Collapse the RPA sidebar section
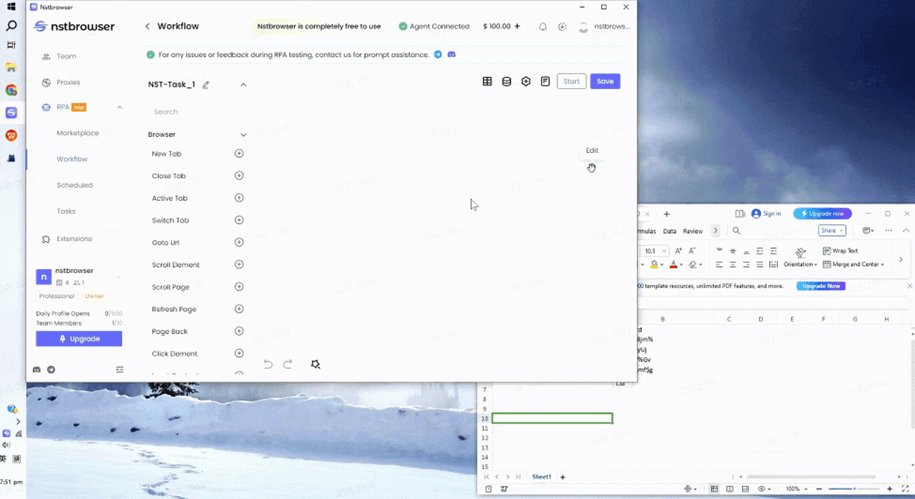The image size is (915, 499). [x=120, y=107]
